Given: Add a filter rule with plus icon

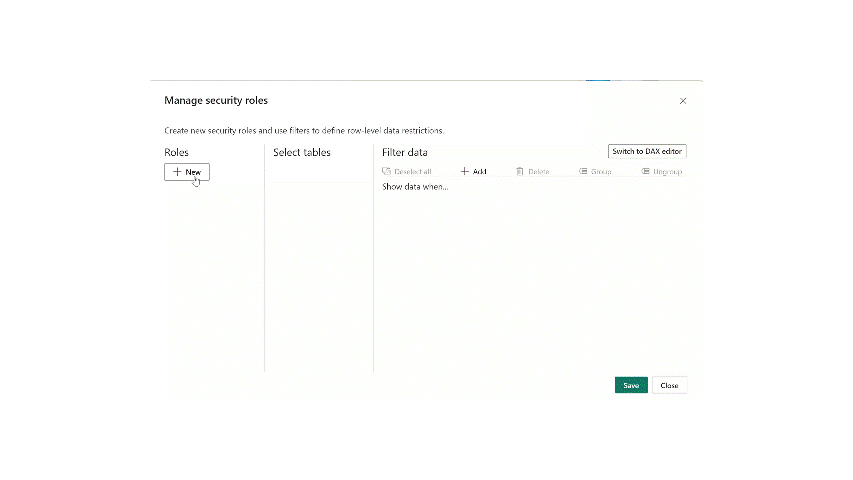Looking at the screenshot, I should 465,172.
